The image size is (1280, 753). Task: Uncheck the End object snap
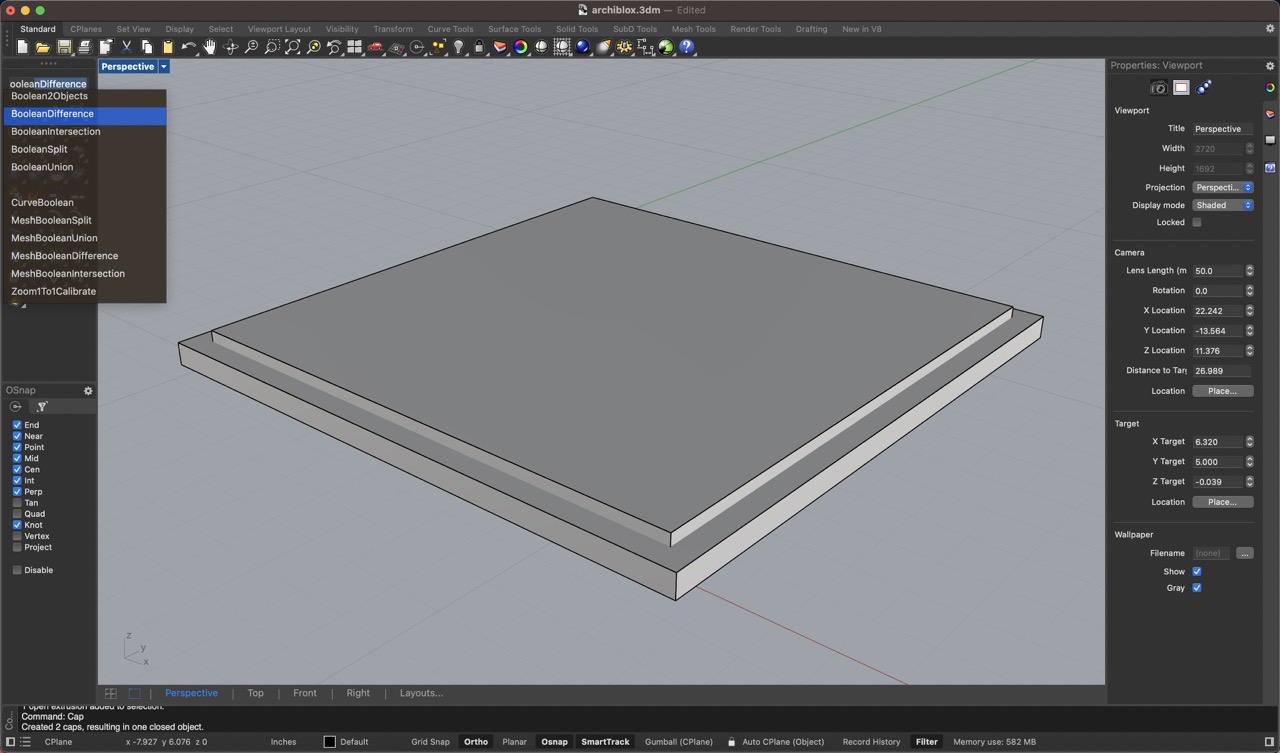pyautogui.click(x=17, y=425)
